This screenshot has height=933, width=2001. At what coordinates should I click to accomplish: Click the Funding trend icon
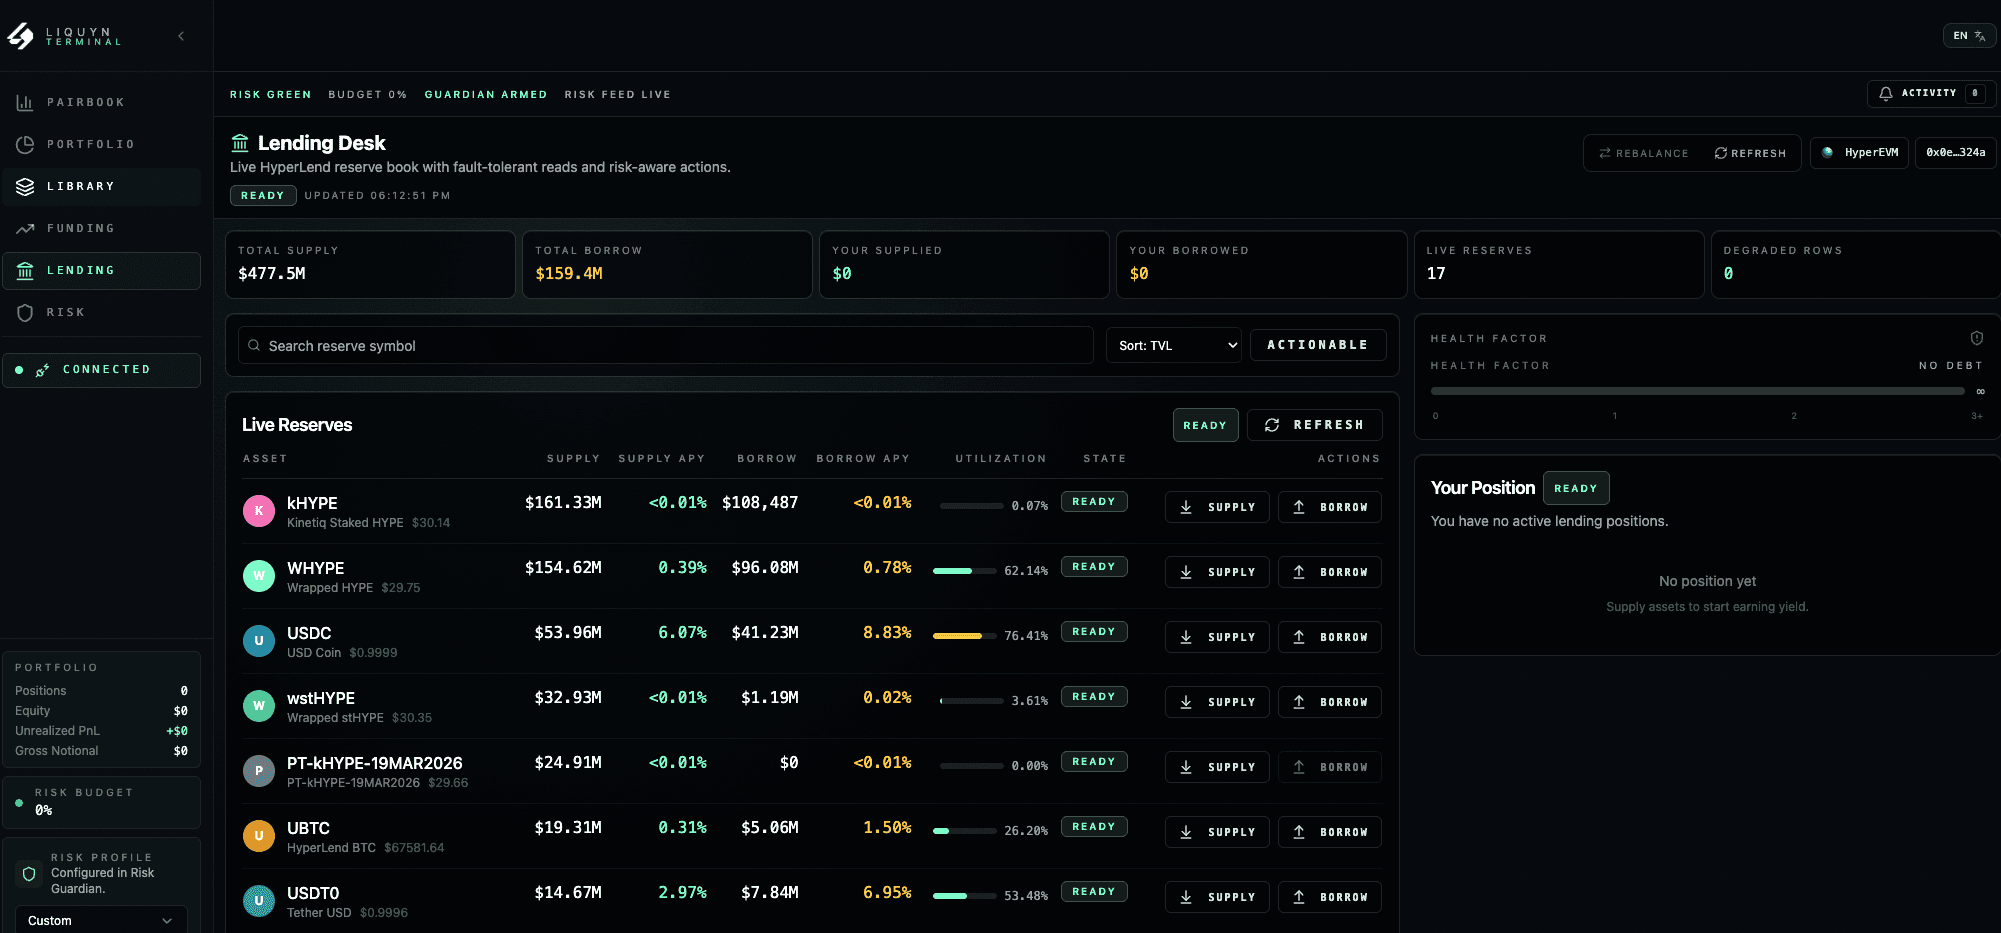(x=25, y=228)
